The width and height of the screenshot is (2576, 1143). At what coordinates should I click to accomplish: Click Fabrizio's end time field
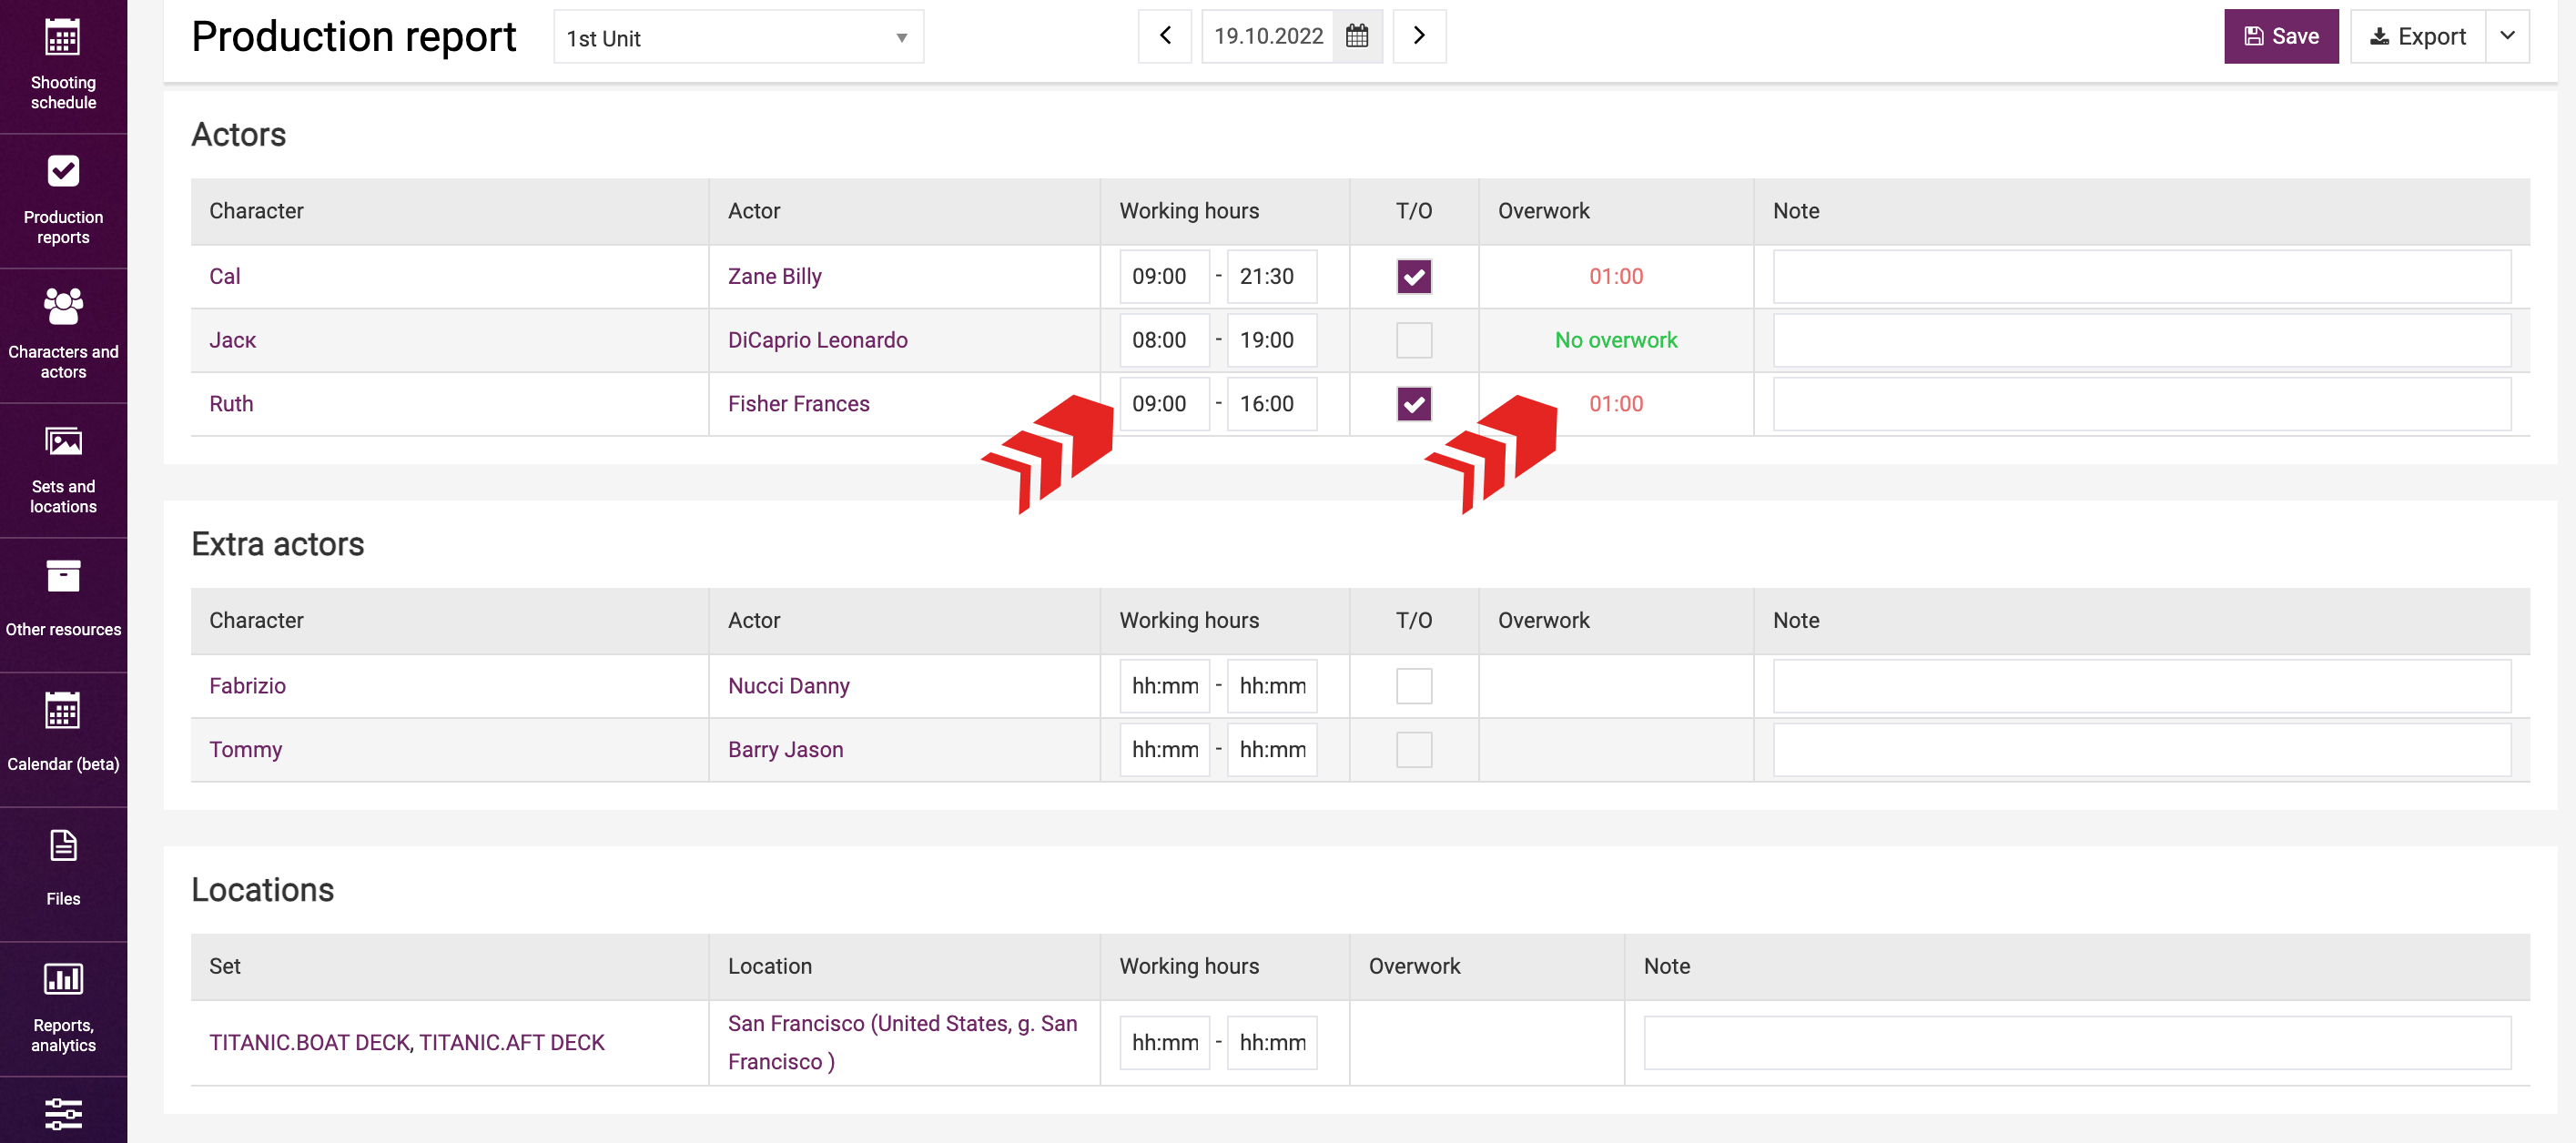click(1272, 686)
